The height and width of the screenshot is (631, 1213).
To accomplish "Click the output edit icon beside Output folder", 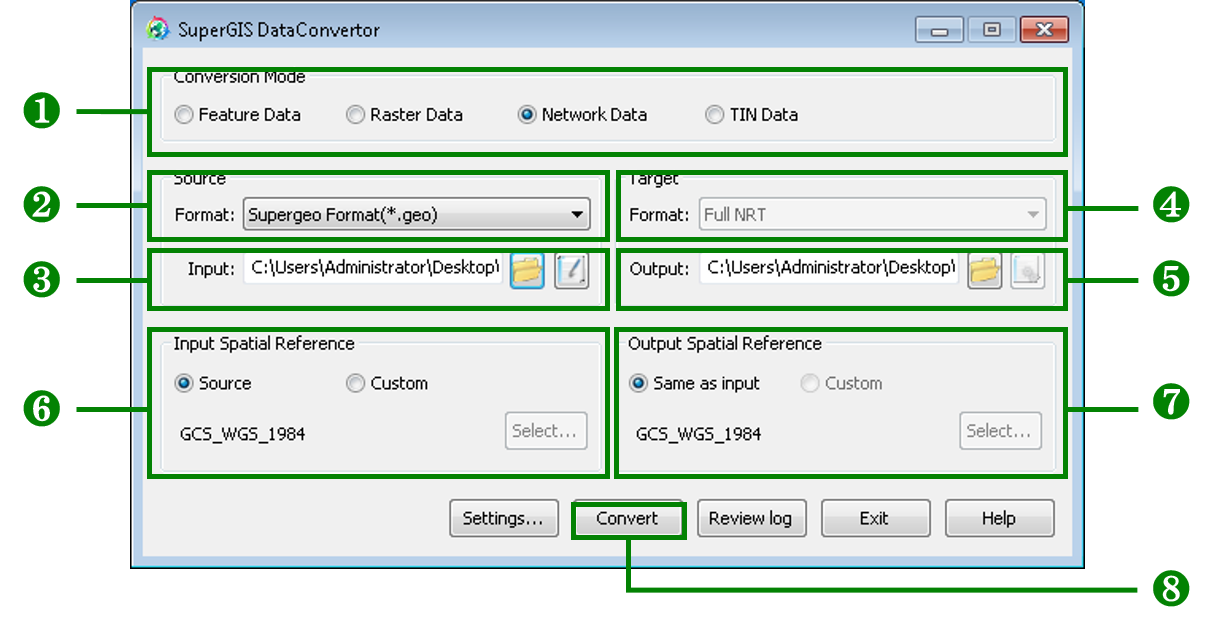I will point(1028,270).
